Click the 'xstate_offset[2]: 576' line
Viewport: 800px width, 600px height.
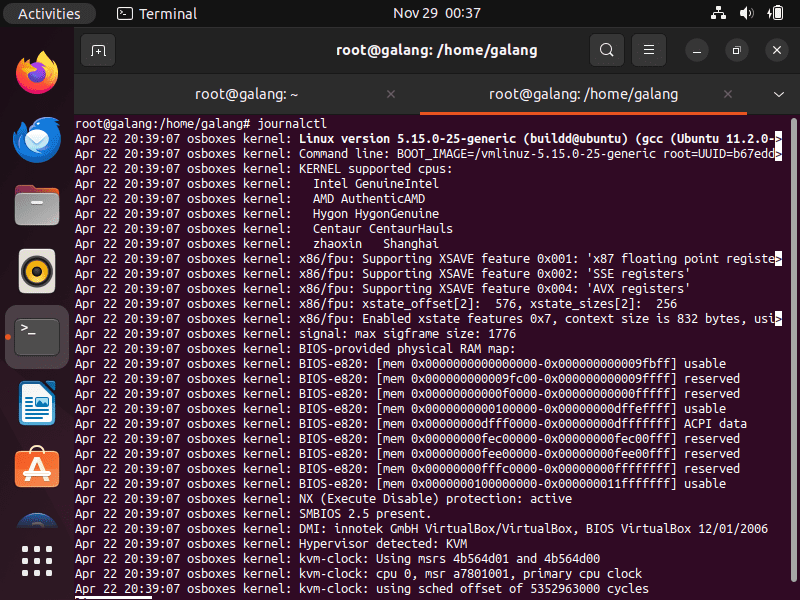click(x=376, y=304)
